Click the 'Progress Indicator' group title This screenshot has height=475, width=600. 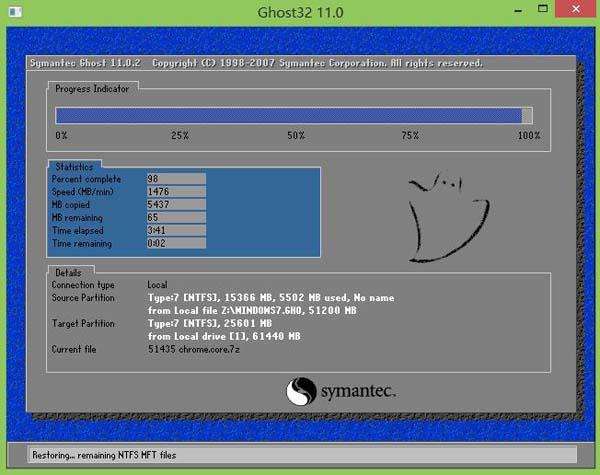click(x=92, y=89)
